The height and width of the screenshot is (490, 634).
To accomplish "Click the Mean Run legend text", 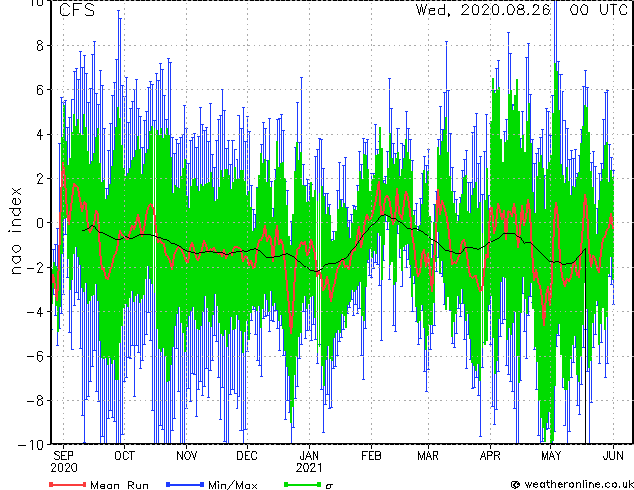I will coord(119,485).
